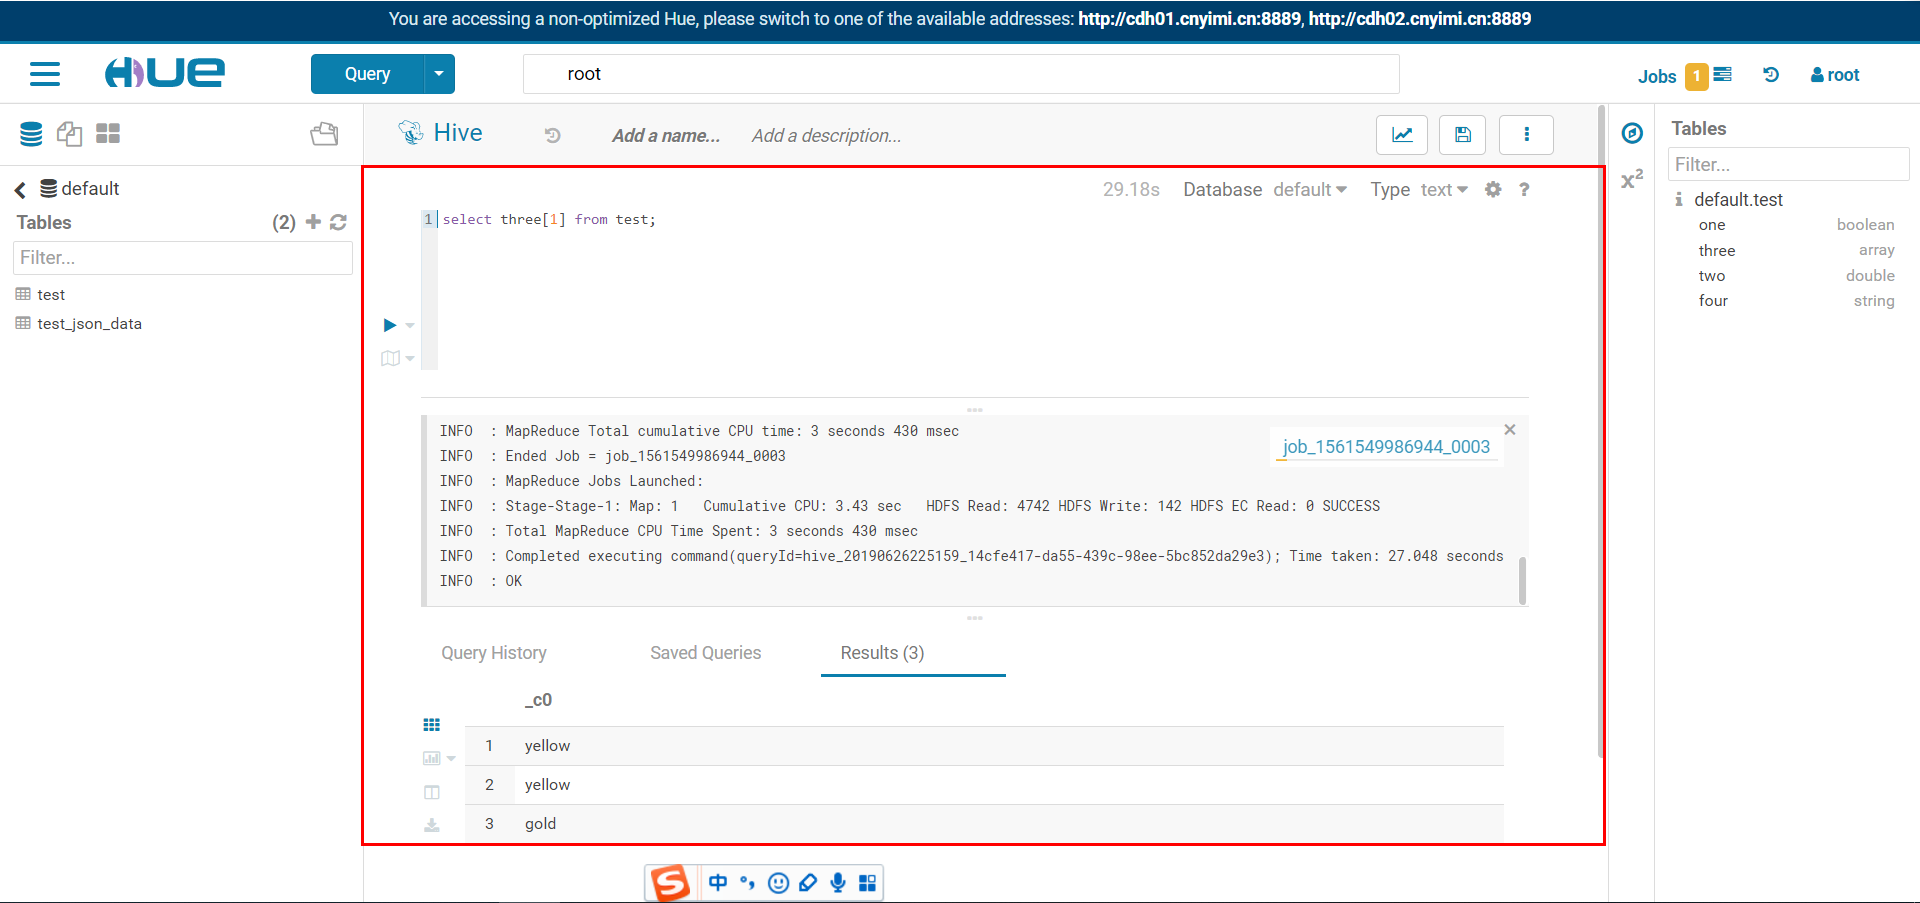Switch to the Saved Queries tab
The height and width of the screenshot is (903, 1920).
coord(705,652)
